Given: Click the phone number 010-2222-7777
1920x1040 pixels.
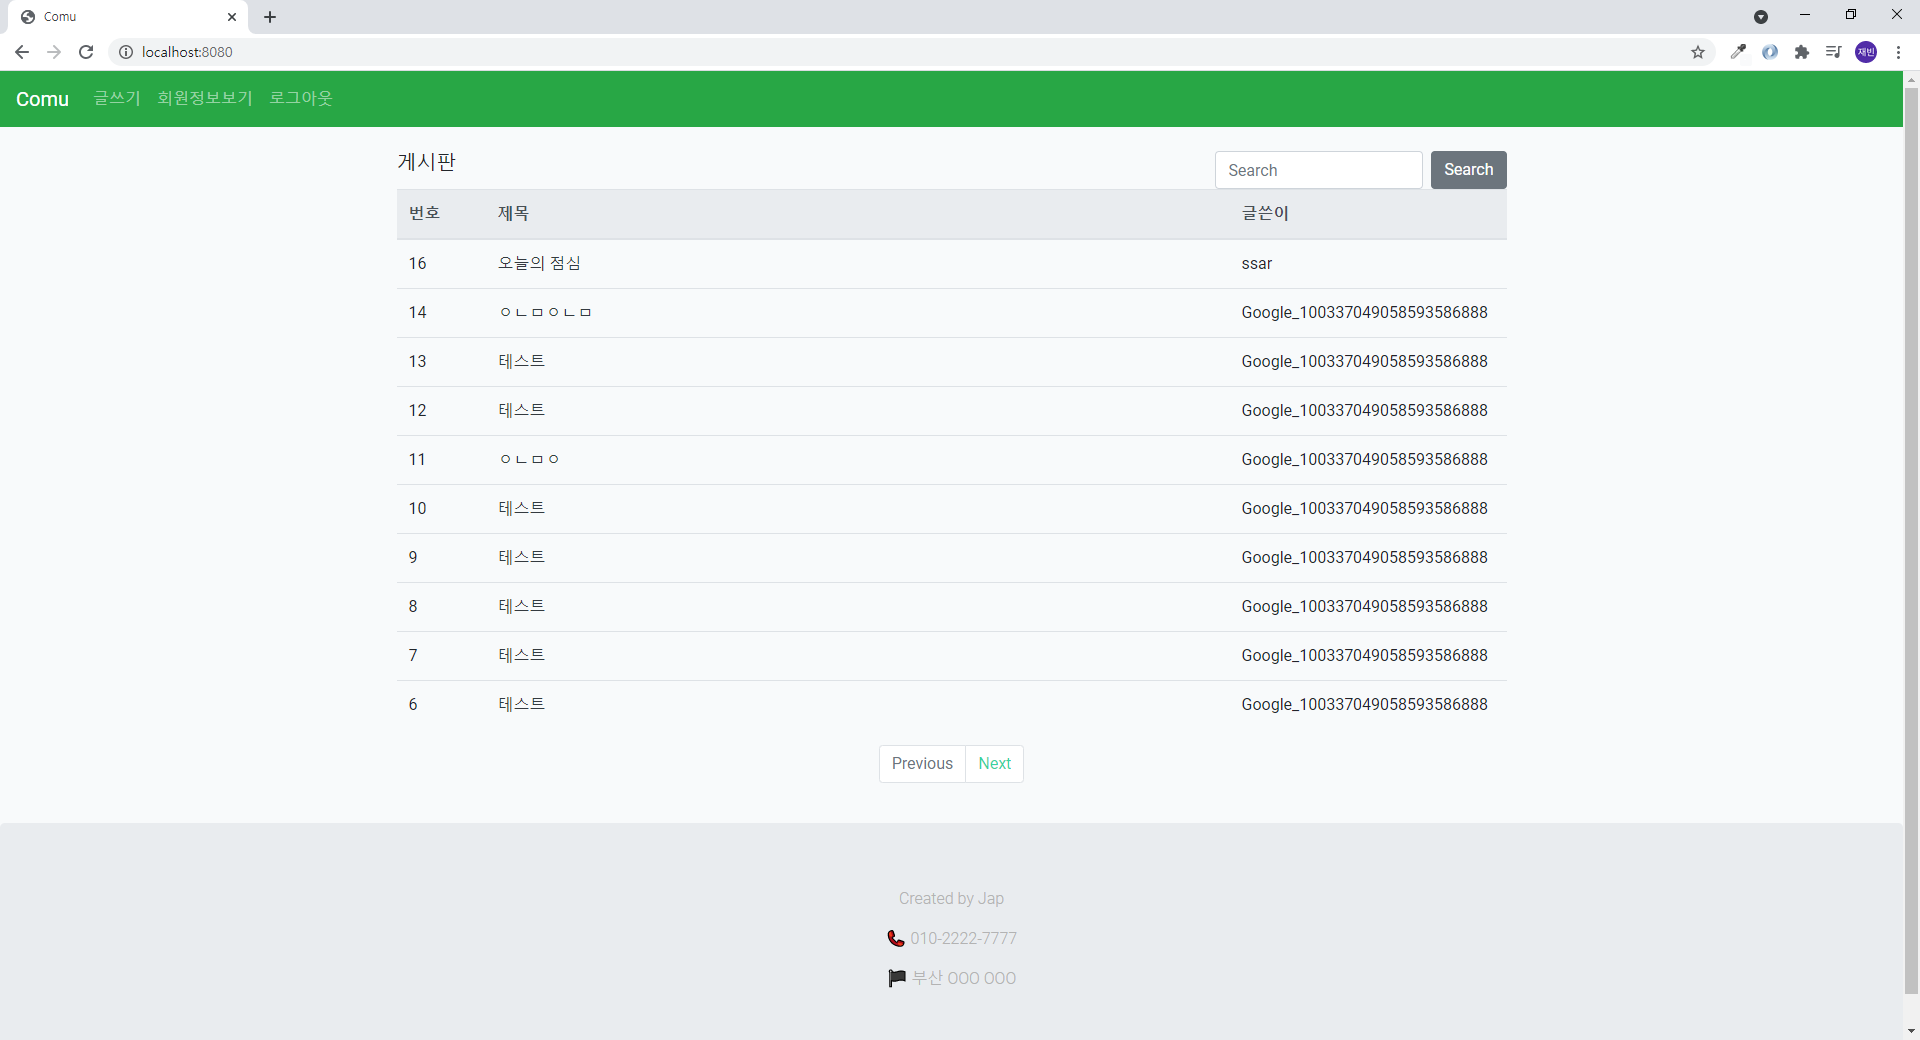Looking at the screenshot, I should (x=963, y=938).
